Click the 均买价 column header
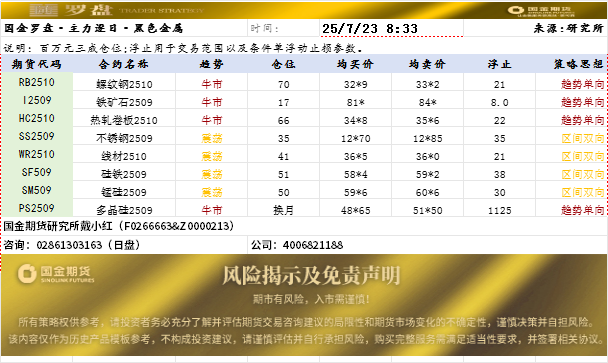The width and height of the screenshot is (608, 363). pos(356,64)
